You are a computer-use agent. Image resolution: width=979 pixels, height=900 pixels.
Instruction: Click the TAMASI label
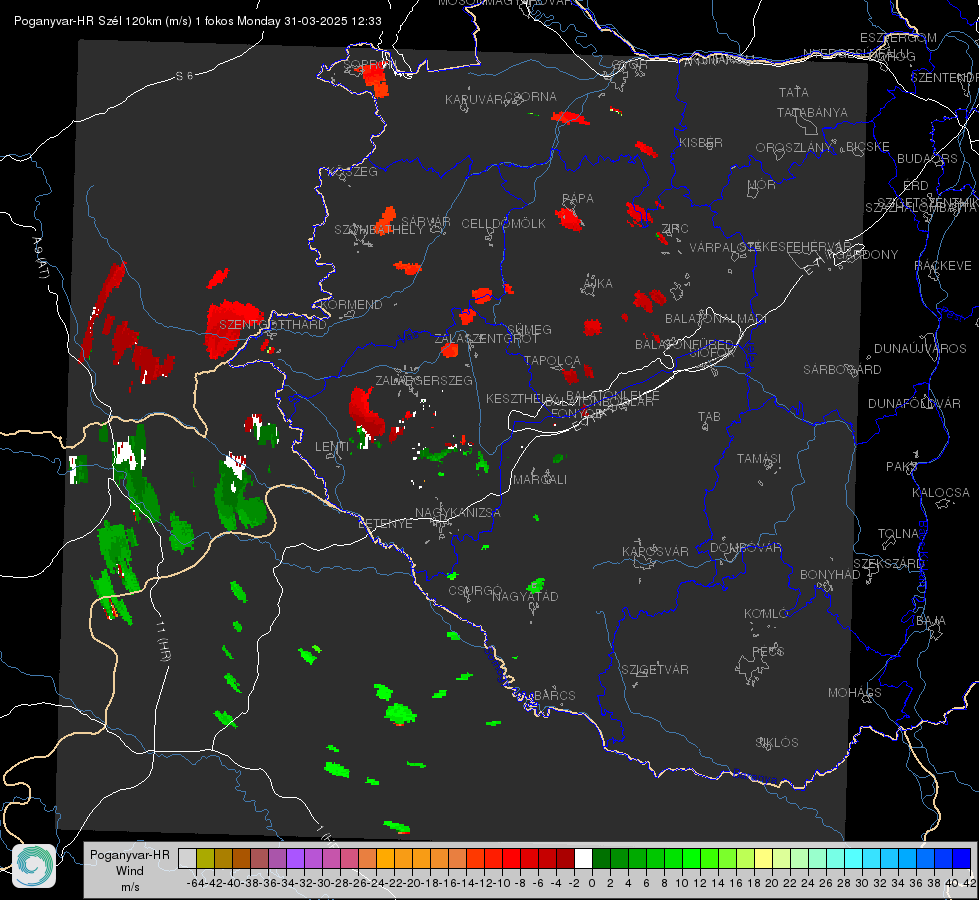point(759,458)
